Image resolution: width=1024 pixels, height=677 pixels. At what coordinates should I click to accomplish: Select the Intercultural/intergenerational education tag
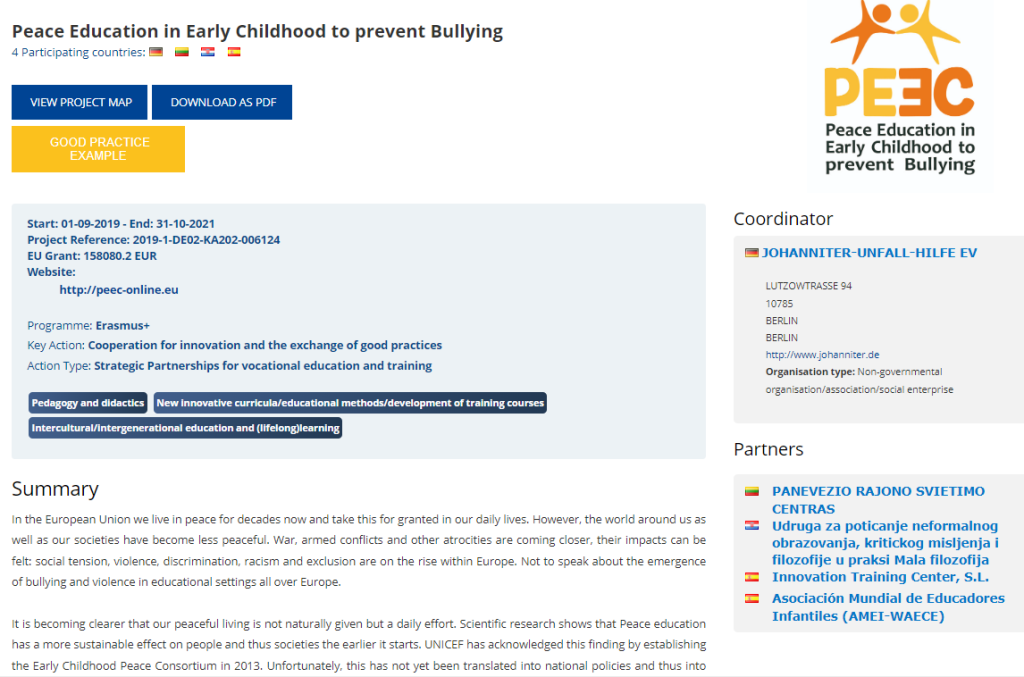click(186, 428)
